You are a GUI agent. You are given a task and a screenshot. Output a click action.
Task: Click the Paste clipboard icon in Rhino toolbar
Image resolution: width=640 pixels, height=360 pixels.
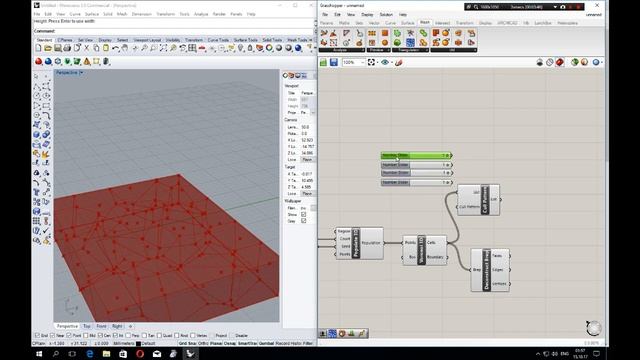(106, 48)
